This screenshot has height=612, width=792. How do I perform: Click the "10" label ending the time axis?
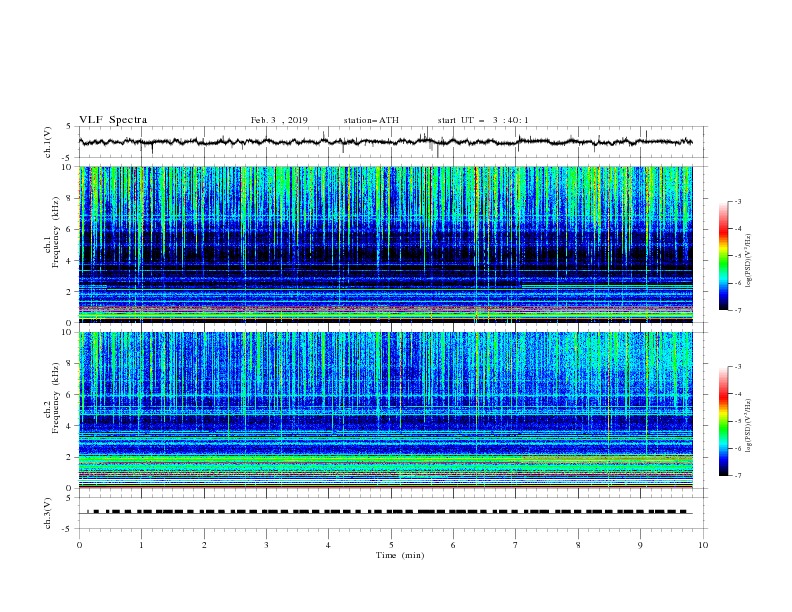(x=703, y=545)
